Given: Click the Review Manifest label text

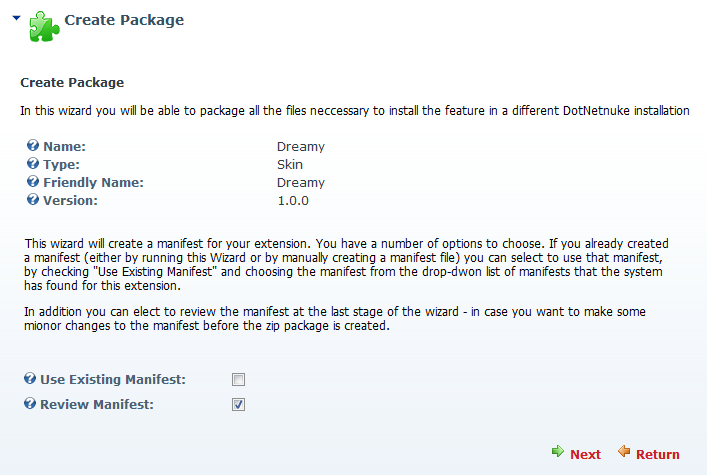Looking at the screenshot, I should [97, 405].
